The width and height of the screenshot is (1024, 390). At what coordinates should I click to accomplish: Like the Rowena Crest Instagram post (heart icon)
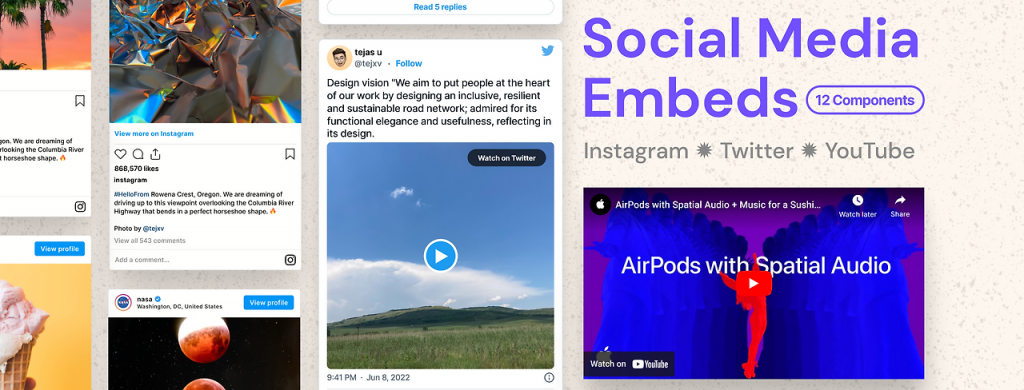point(120,154)
